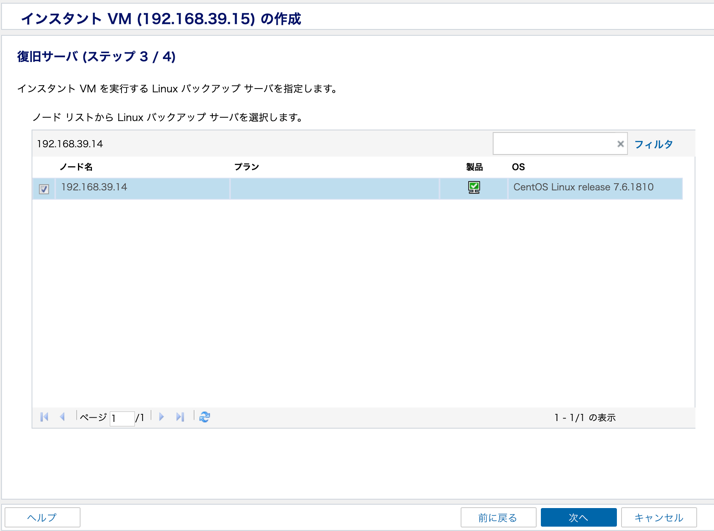This screenshot has width=714, height=531.
Task: Sort by 製品 column header
Action: click(474, 167)
